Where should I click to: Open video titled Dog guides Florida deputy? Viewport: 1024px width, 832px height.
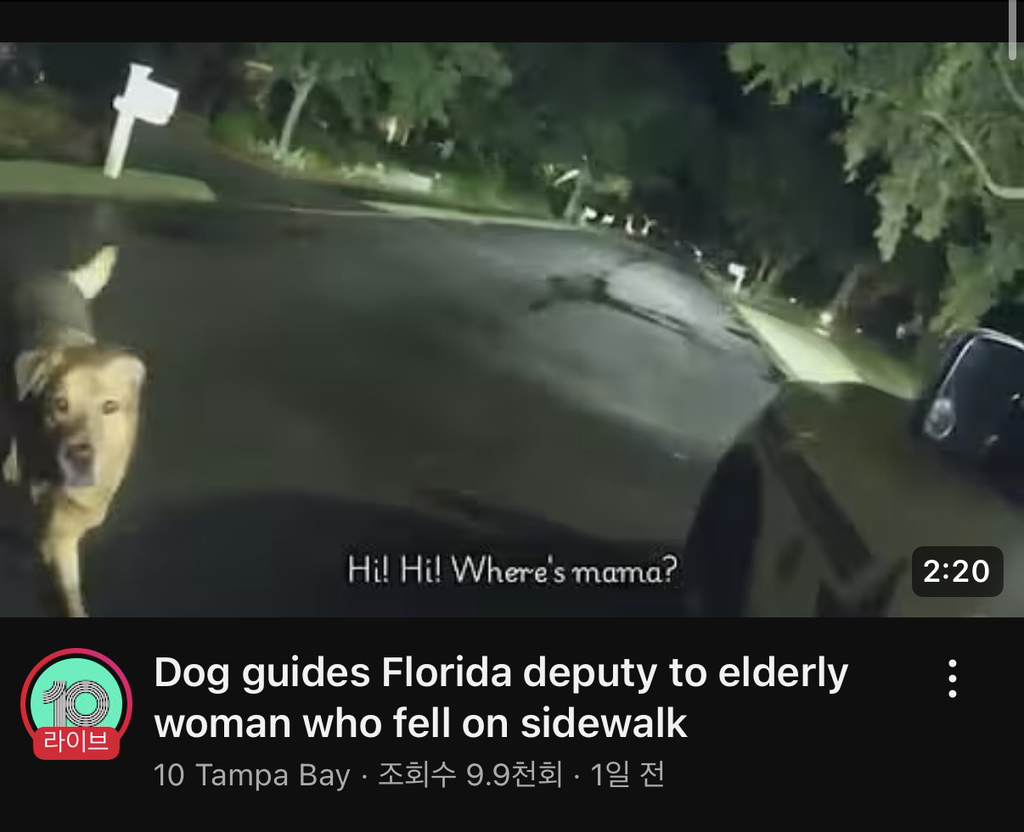[501, 697]
